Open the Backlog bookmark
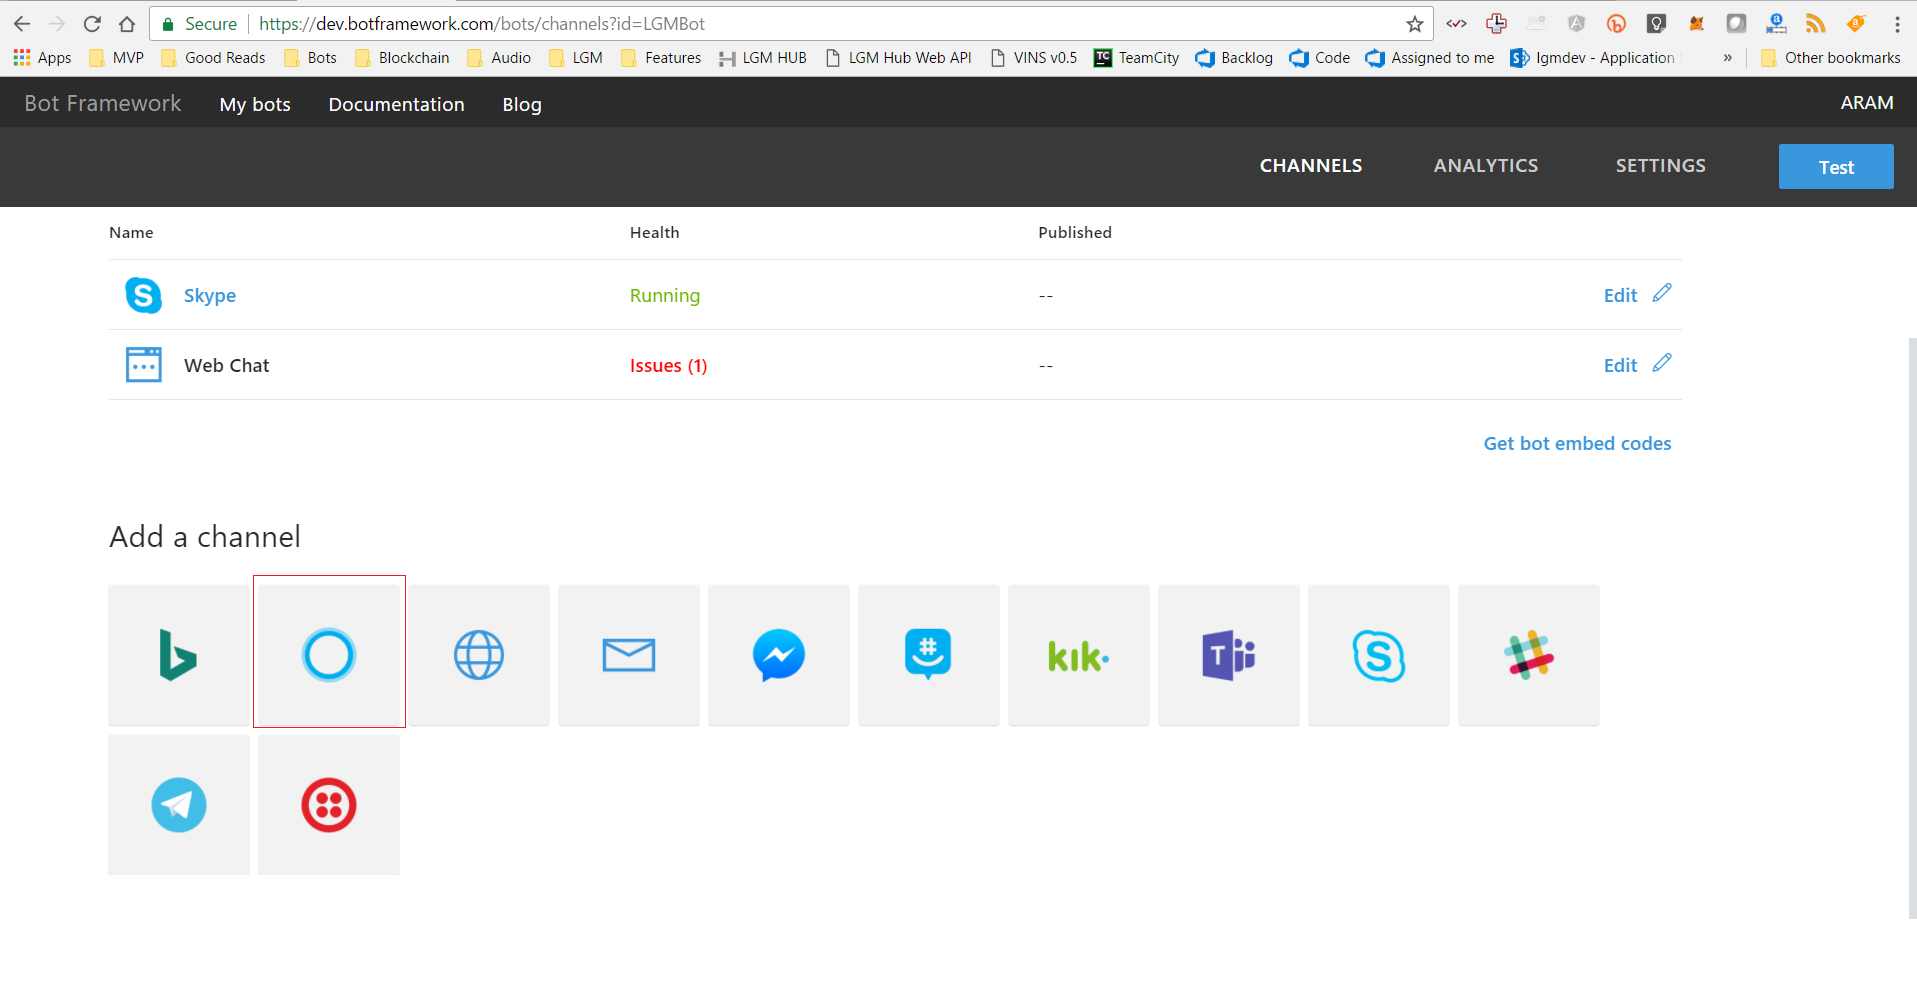1917x989 pixels. pyautogui.click(x=1234, y=58)
